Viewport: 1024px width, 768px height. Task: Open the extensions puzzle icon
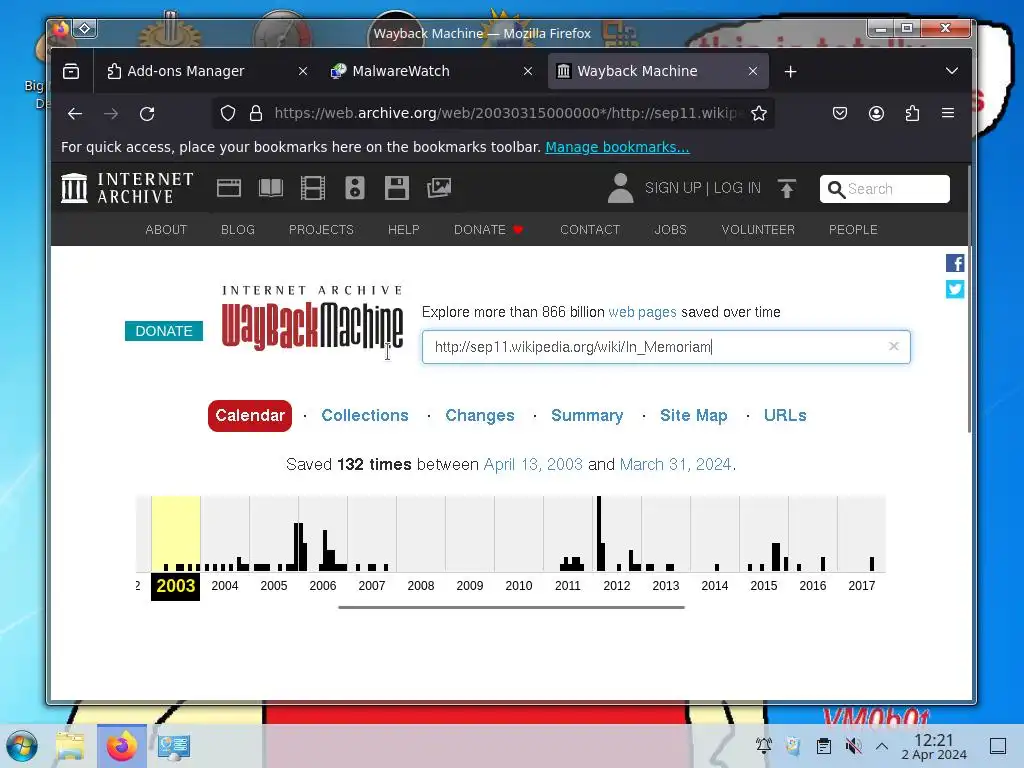click(x=912, y=114)
